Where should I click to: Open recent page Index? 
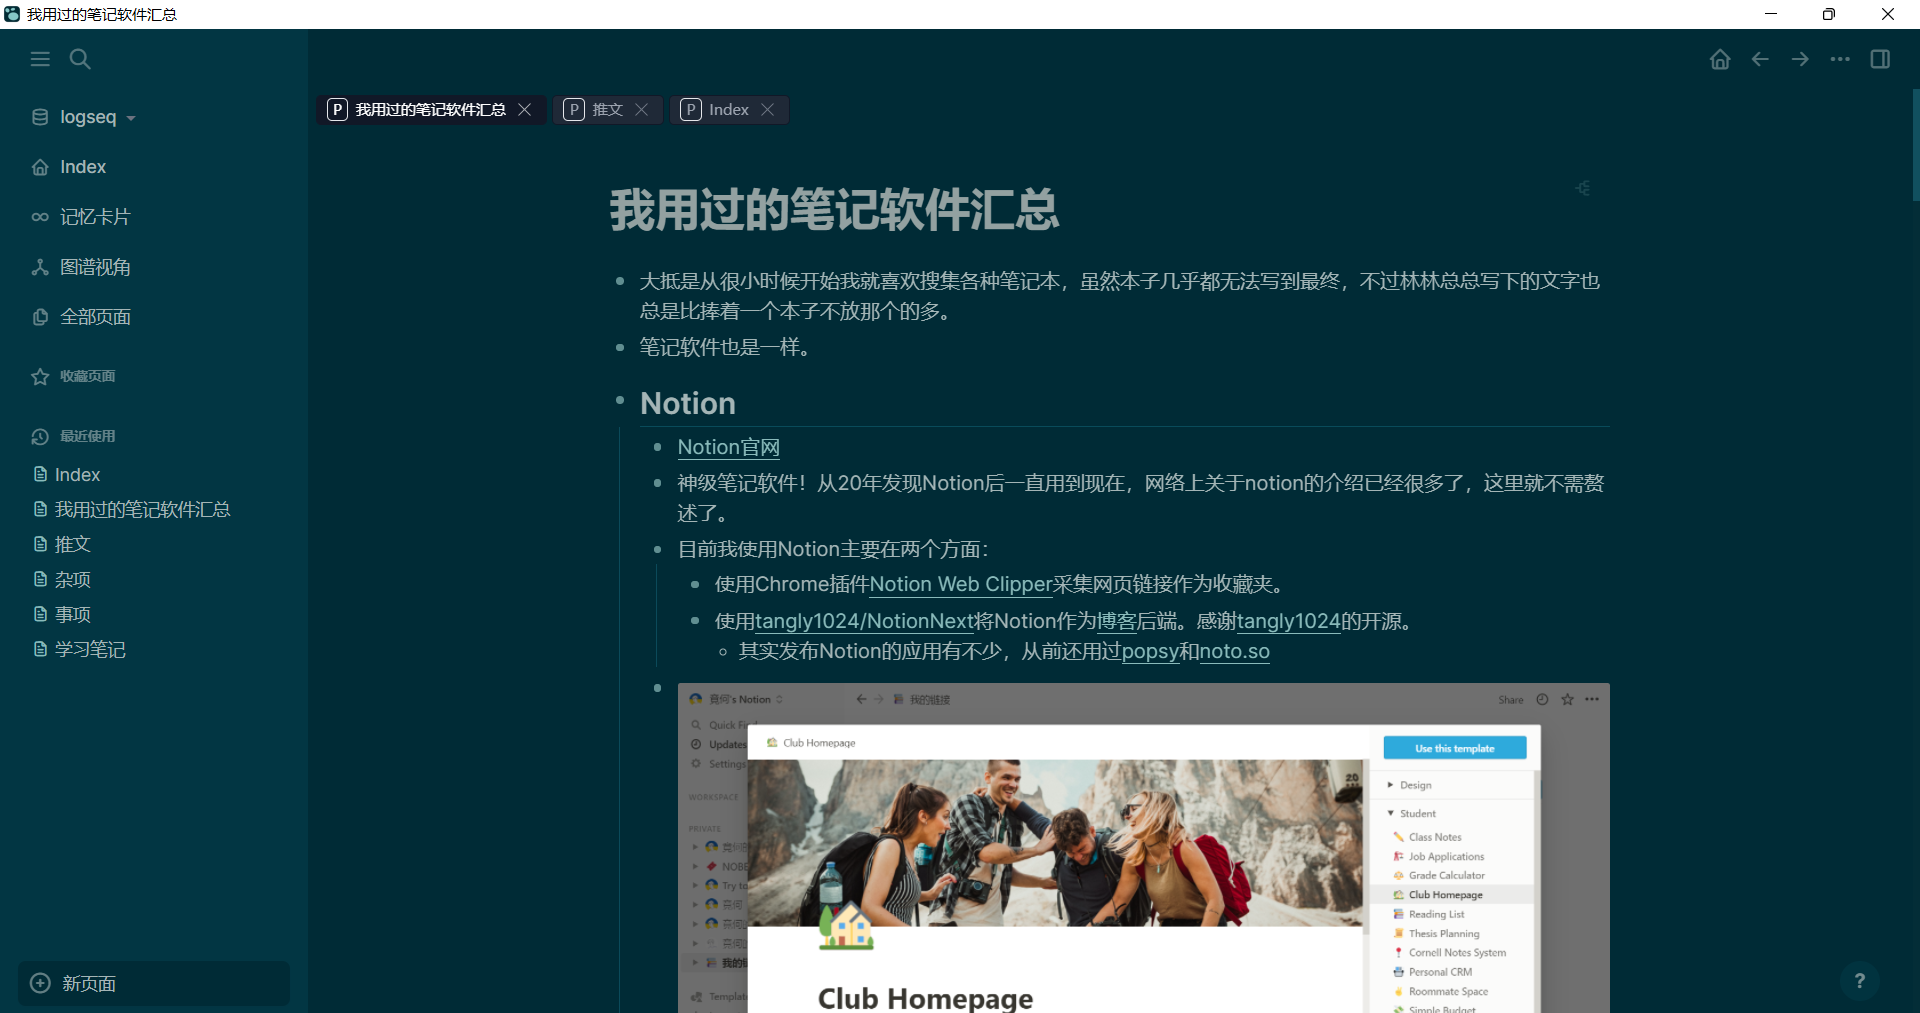[77, 474]
